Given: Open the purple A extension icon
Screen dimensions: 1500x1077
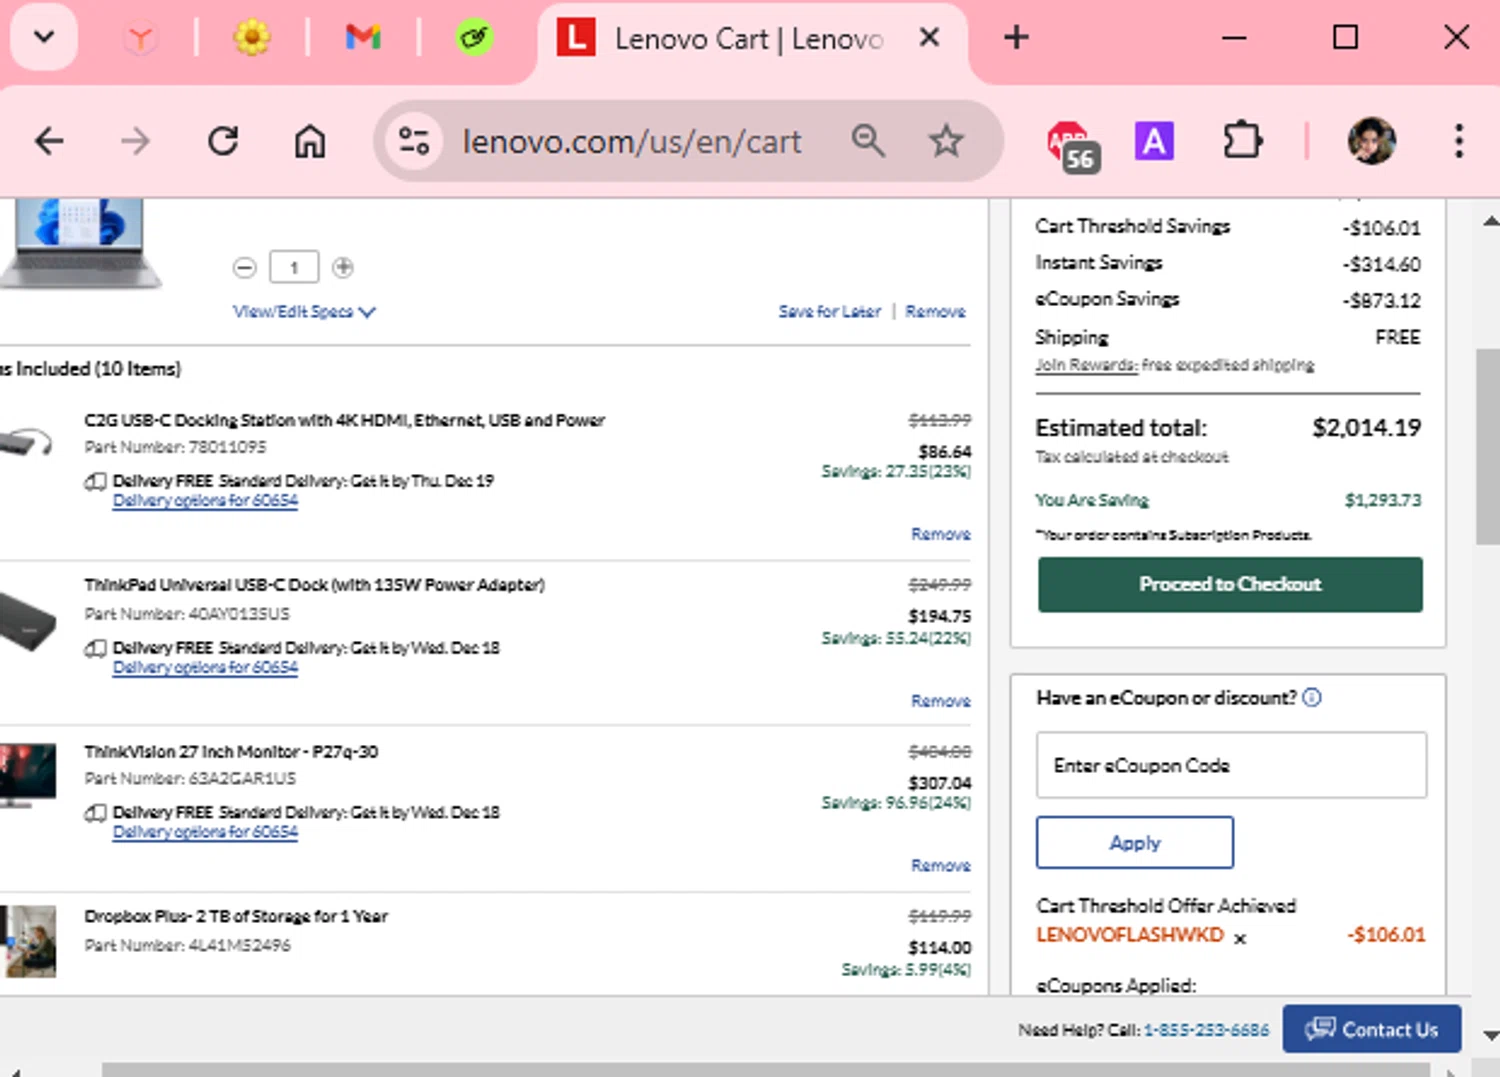Looking at the screenshot, I should pos(1154,141).
